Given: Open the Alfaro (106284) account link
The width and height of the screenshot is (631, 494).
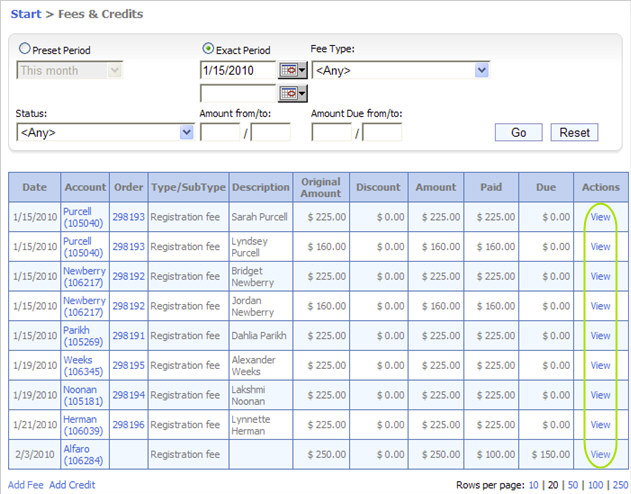Looking at the screenshot, I should pos(83,454).
